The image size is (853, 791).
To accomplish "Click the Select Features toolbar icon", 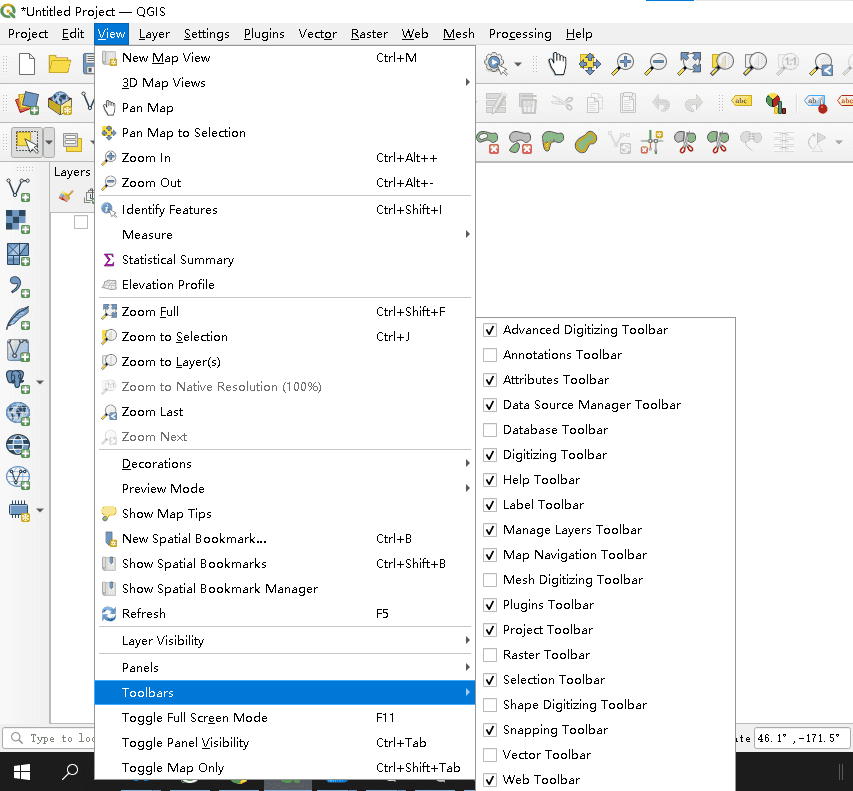I will coord(27,142).
